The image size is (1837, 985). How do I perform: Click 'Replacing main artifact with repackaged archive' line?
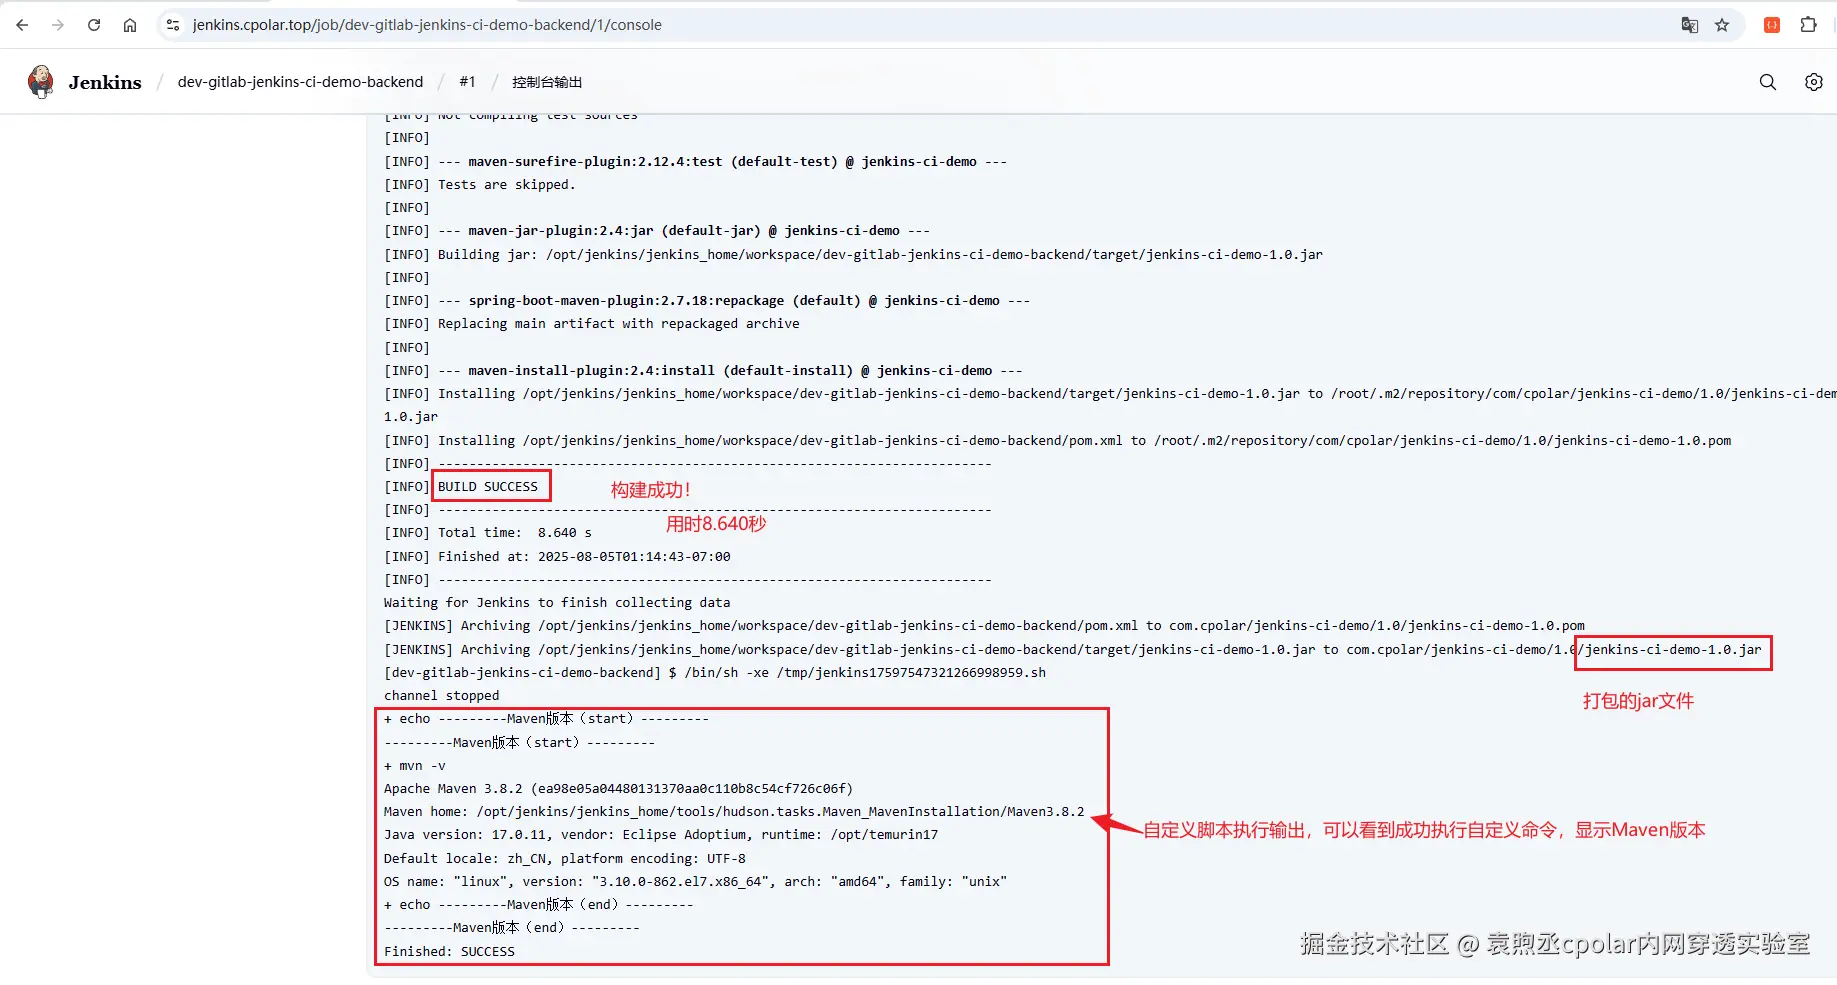click(592, 324)
